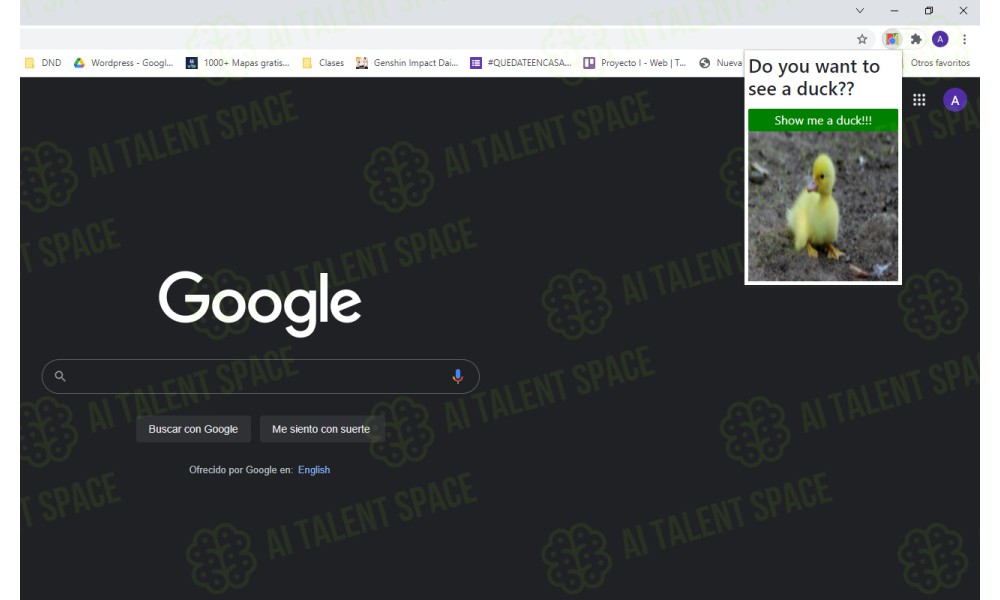Open the #QUEDATEENCASA bookmark
Image resolution: width=1000 pixels, height=600 pixels.
click(520, 62)
